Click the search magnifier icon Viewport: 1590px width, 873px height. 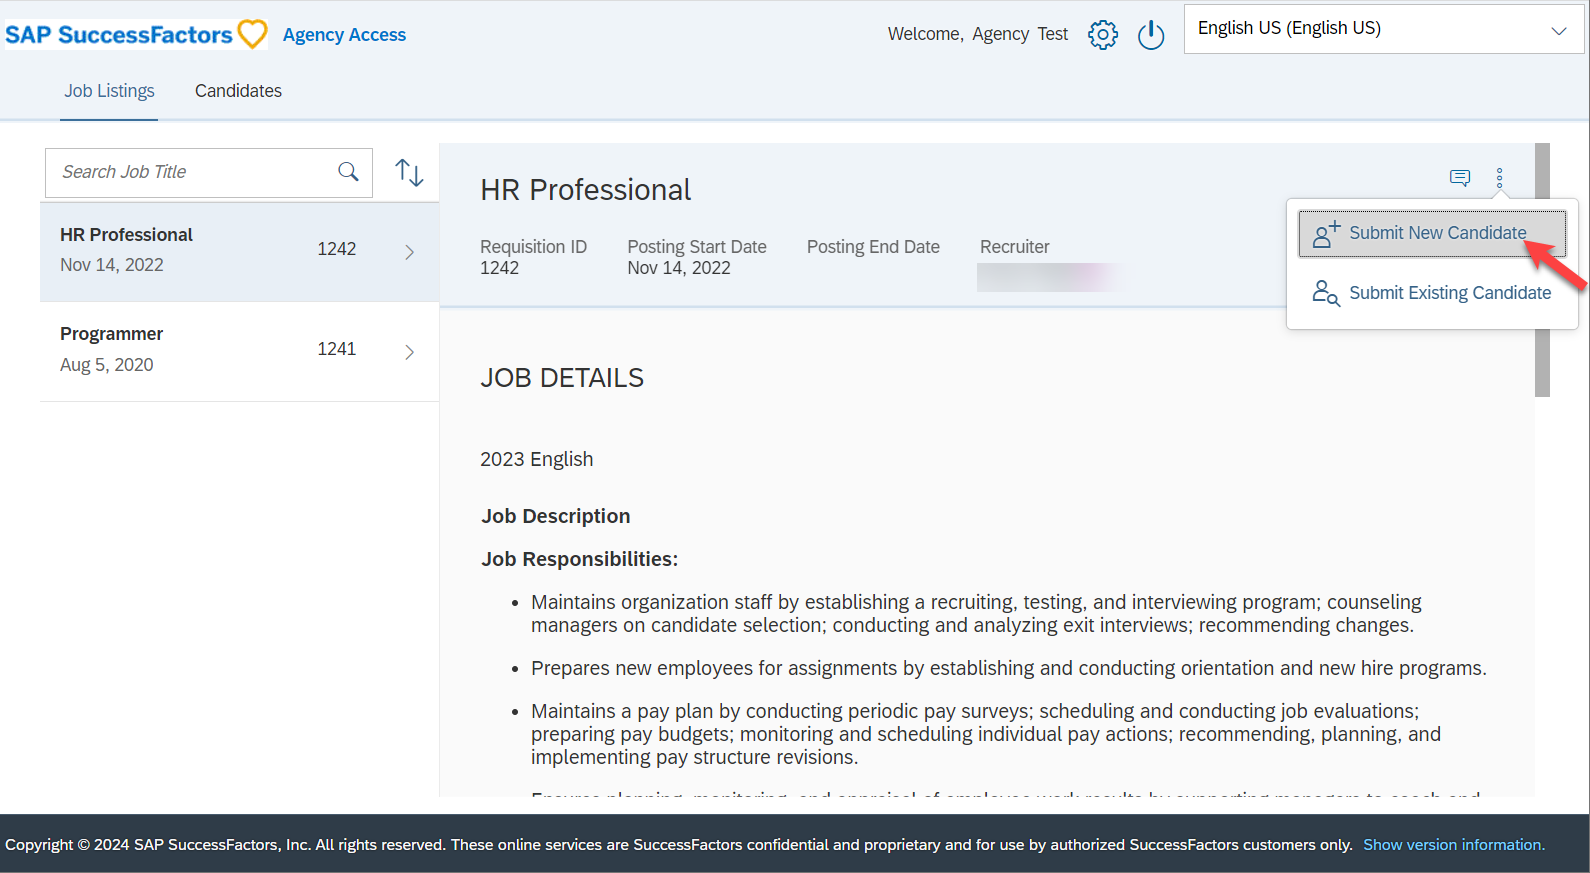pos(348,172)
